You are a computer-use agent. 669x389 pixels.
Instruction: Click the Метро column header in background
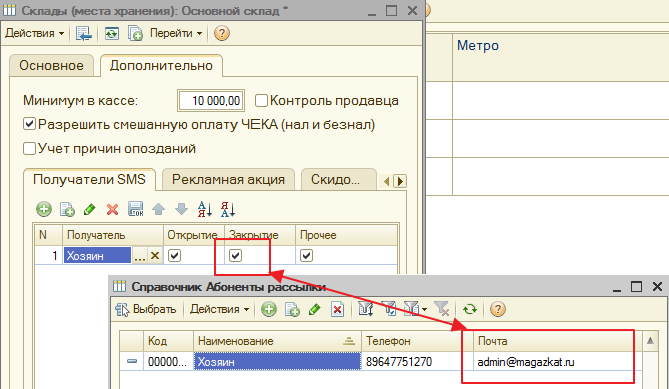coord(561,58)
